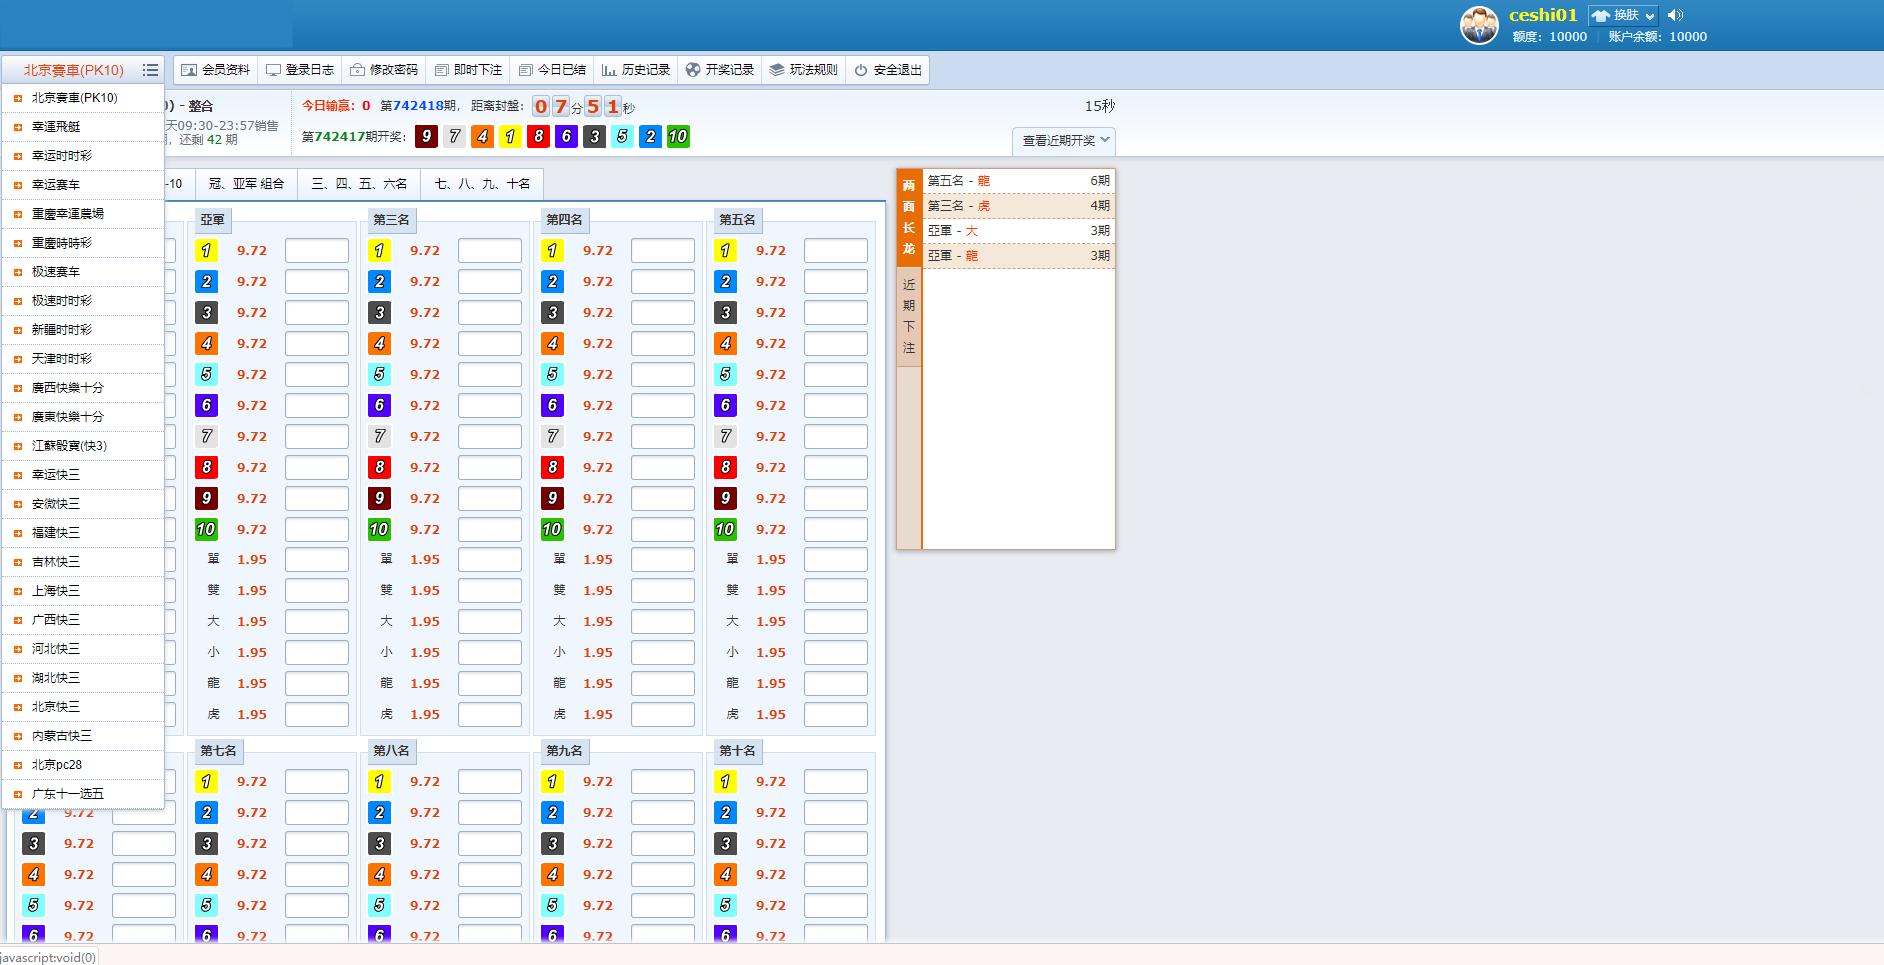The width and height of the screenshot is (1884, 965).
Task: Switch to 七、八、九、十名 tab
Action: [482, 184]
